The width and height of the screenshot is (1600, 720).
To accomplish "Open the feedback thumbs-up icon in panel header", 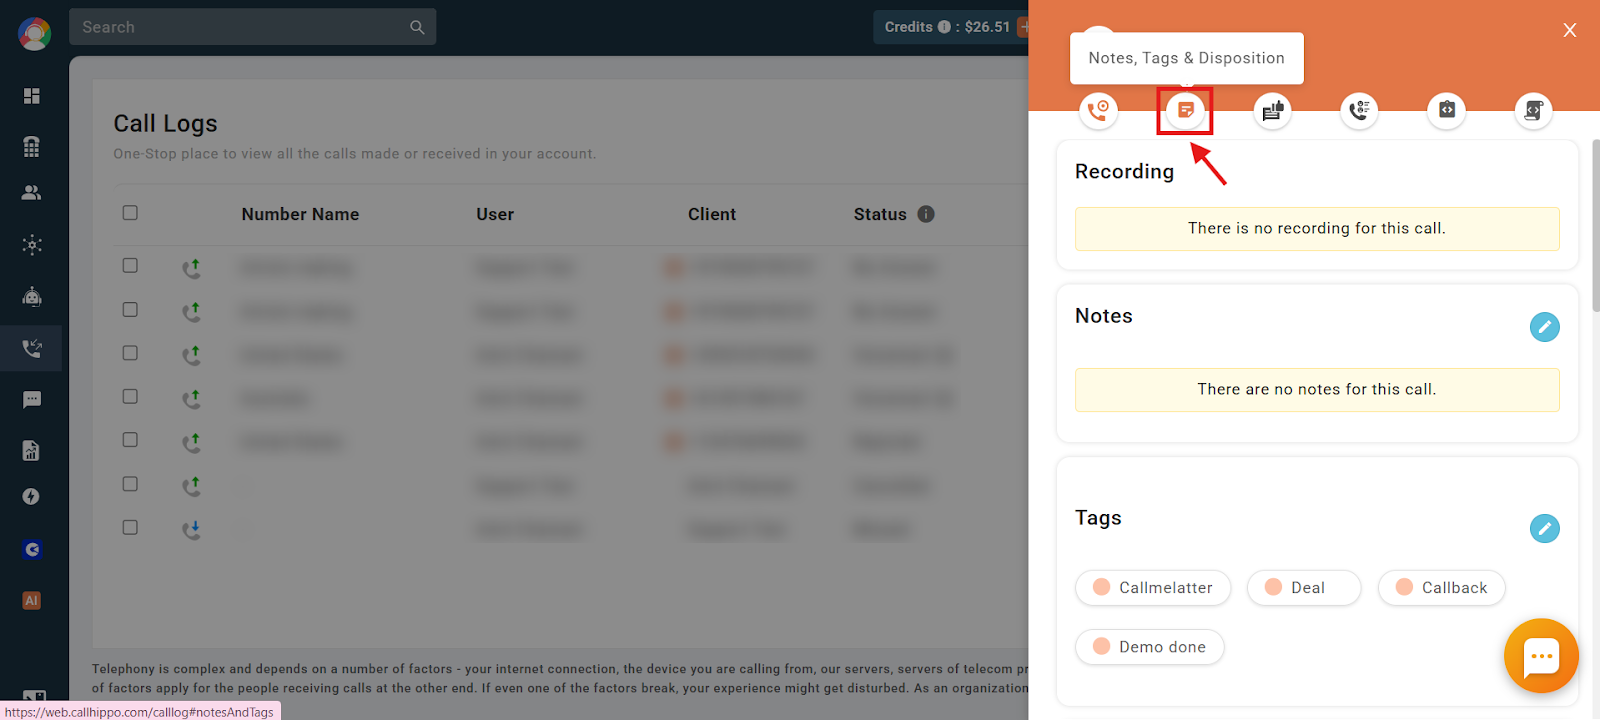I will pos(1272,110).
